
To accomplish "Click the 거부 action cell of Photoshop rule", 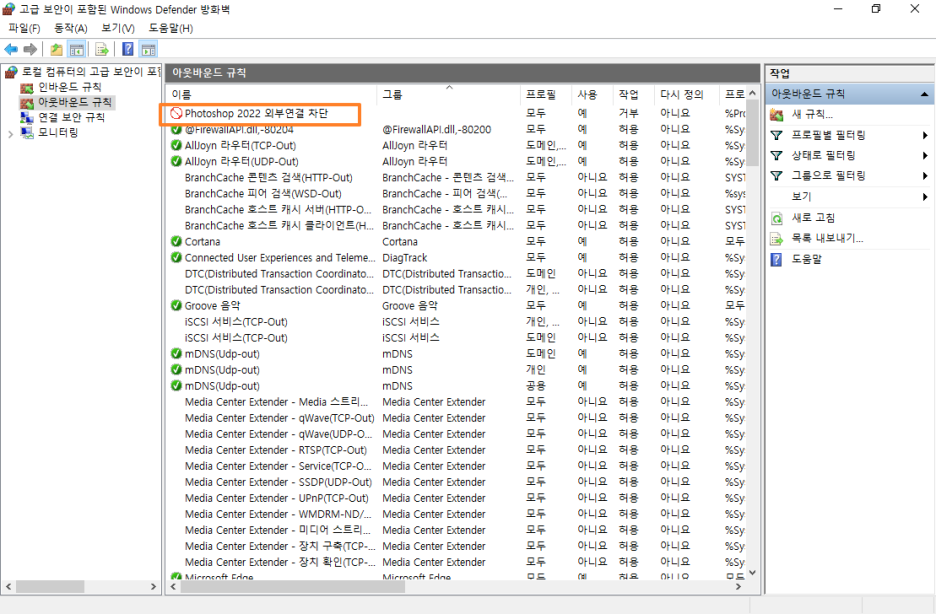I will coord(629,113).
